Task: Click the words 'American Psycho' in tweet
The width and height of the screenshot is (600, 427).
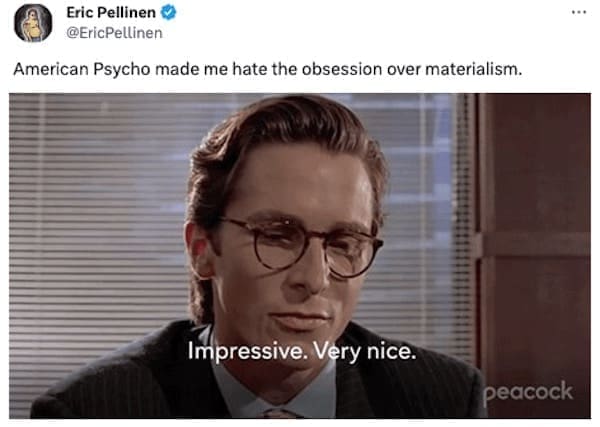Action: pos(82,70)
